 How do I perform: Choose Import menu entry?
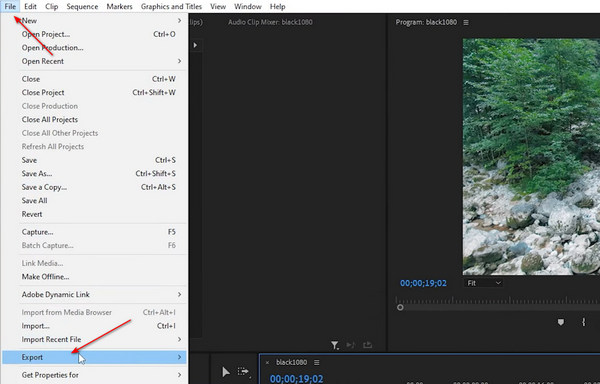94,326
